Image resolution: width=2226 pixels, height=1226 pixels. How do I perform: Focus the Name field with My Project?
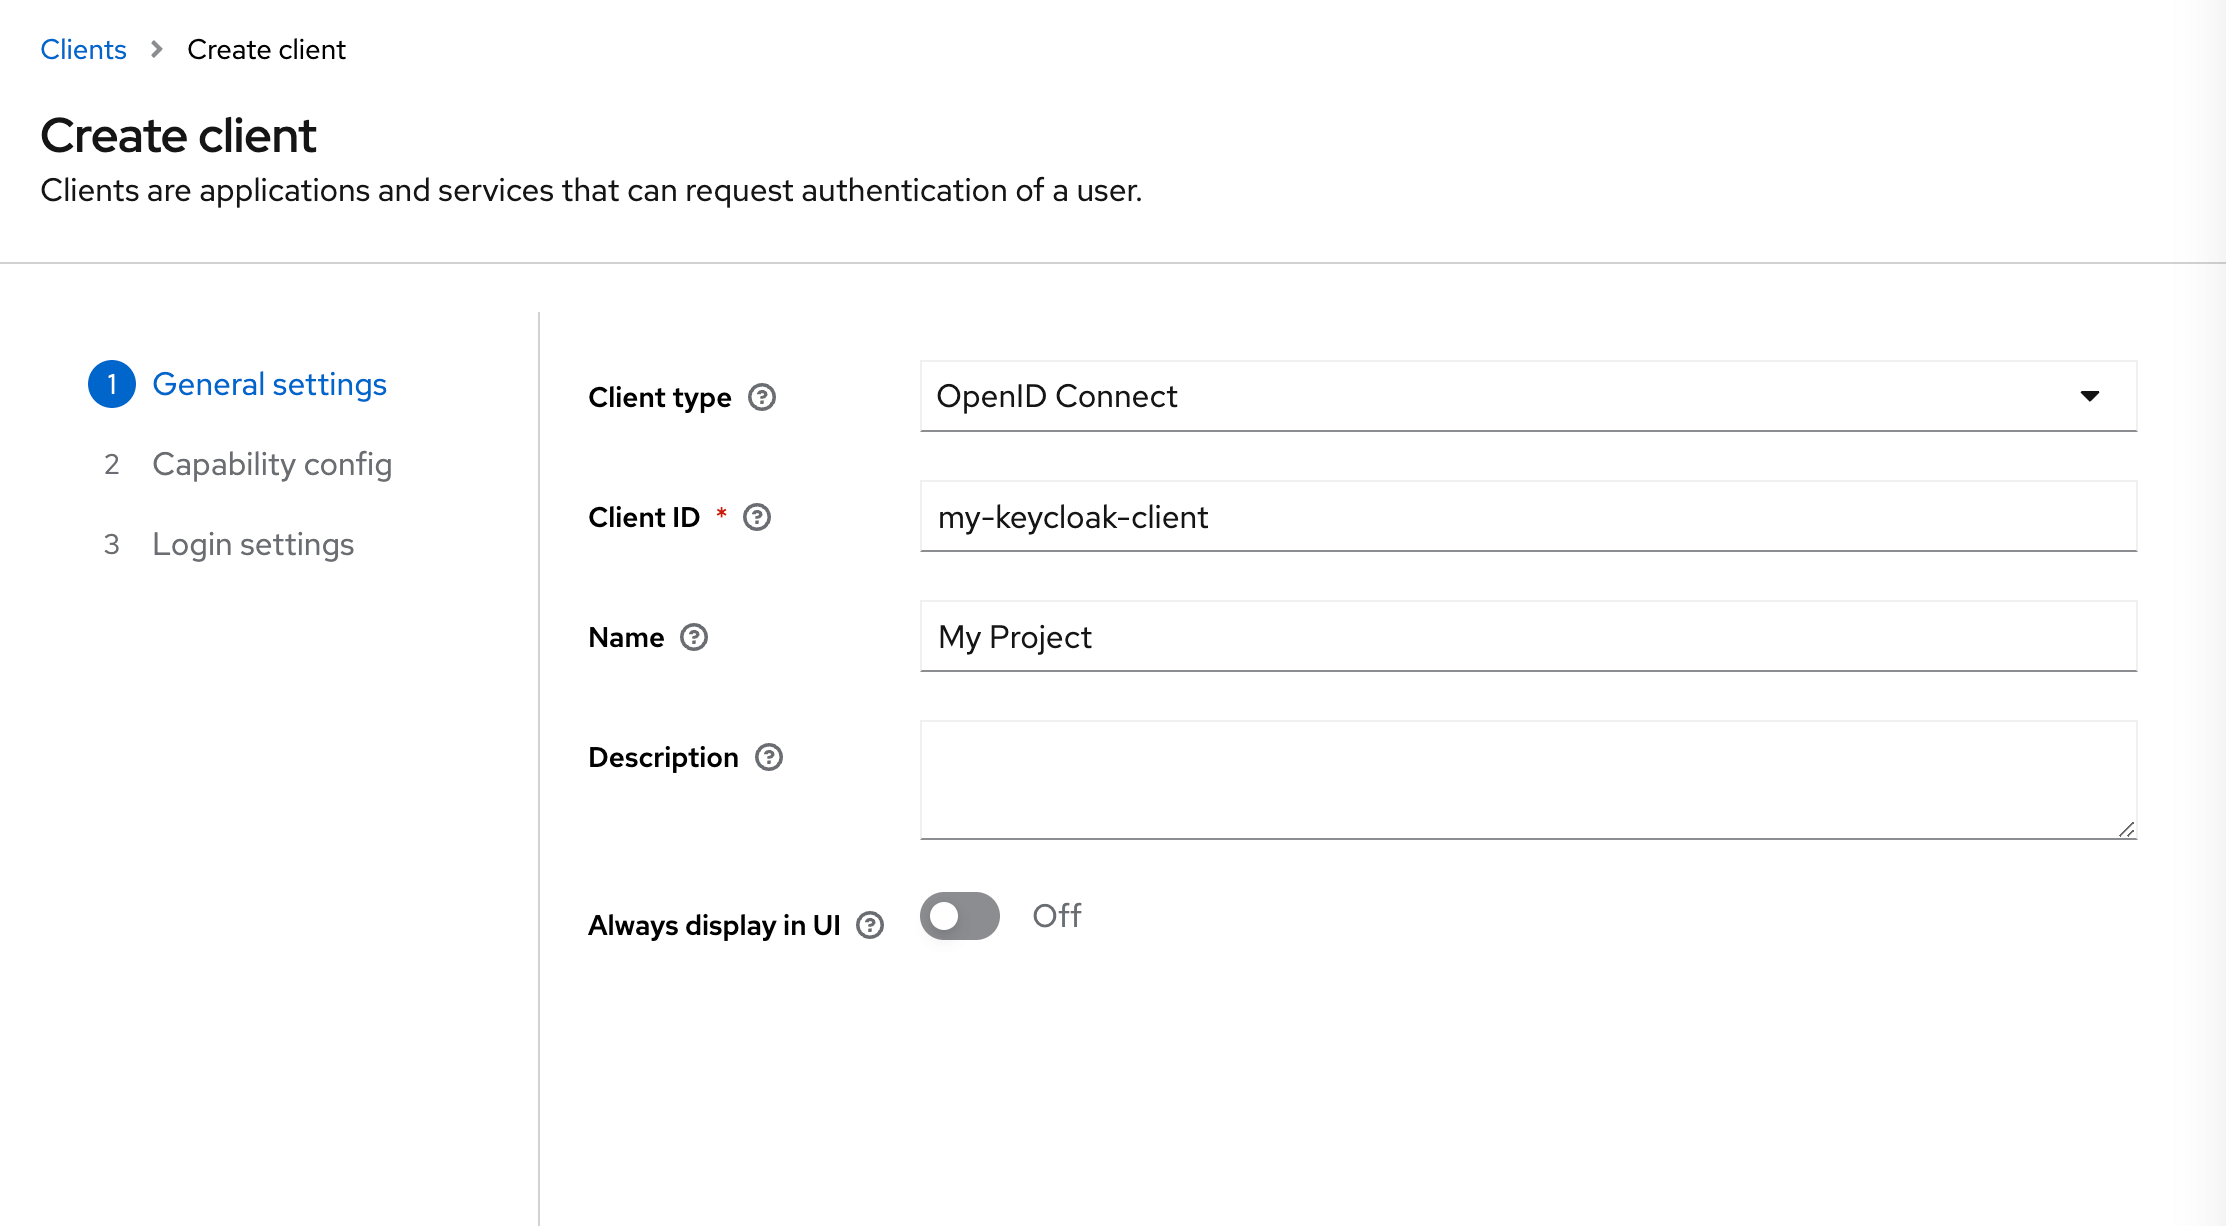[x=1528, y=637]
